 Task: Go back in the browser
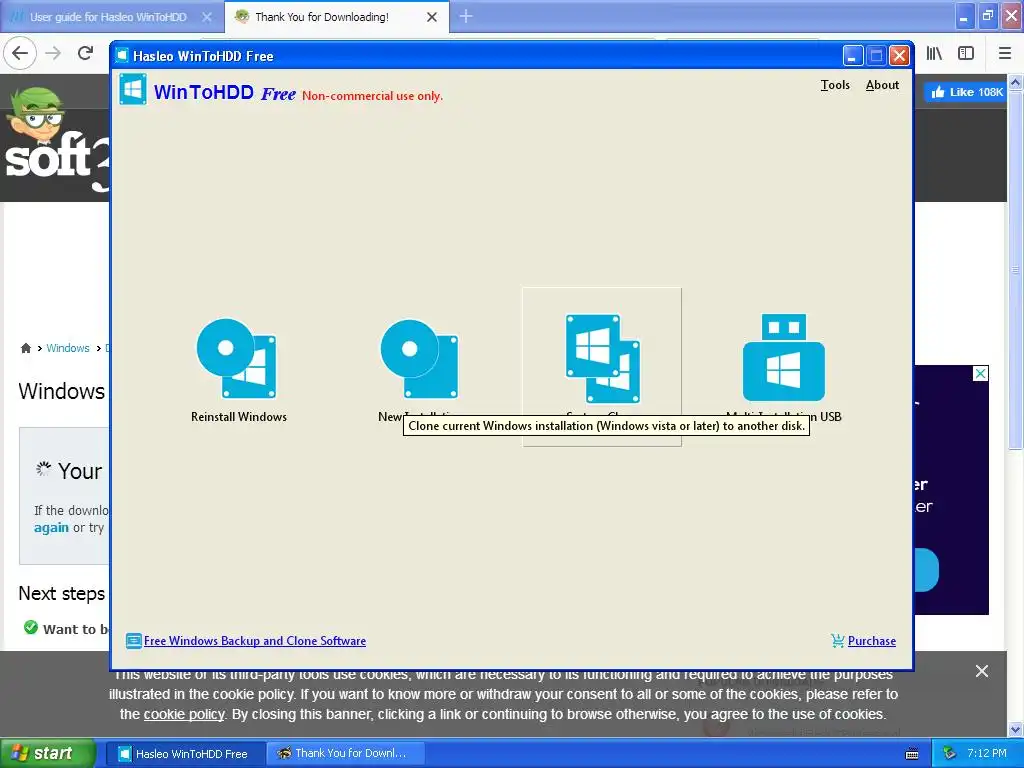click(x=20, y=53)
